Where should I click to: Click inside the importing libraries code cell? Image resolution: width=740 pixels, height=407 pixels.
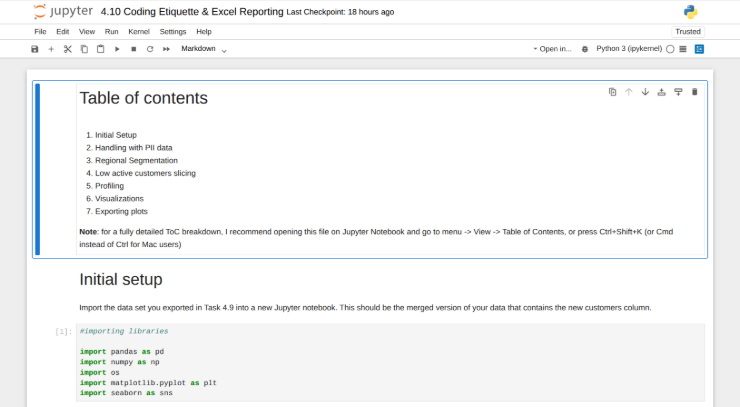390,362
